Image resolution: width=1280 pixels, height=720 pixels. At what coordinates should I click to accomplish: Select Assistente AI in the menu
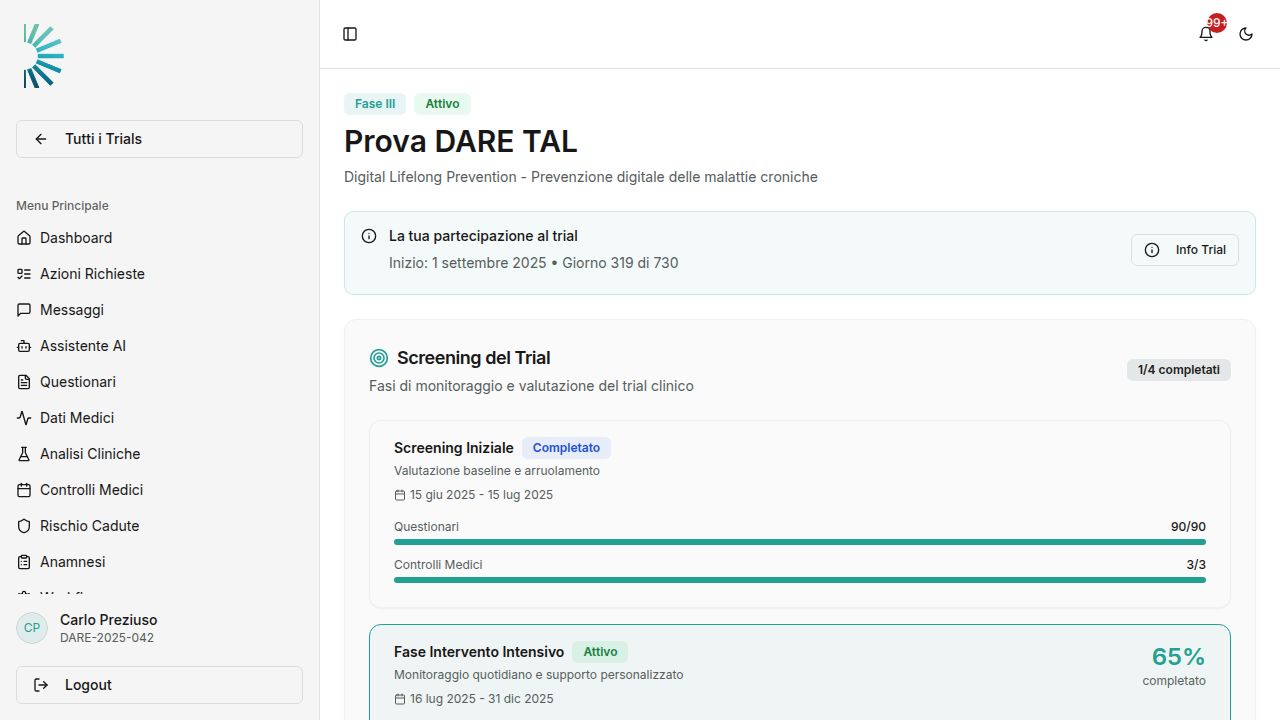coord(159,346)
